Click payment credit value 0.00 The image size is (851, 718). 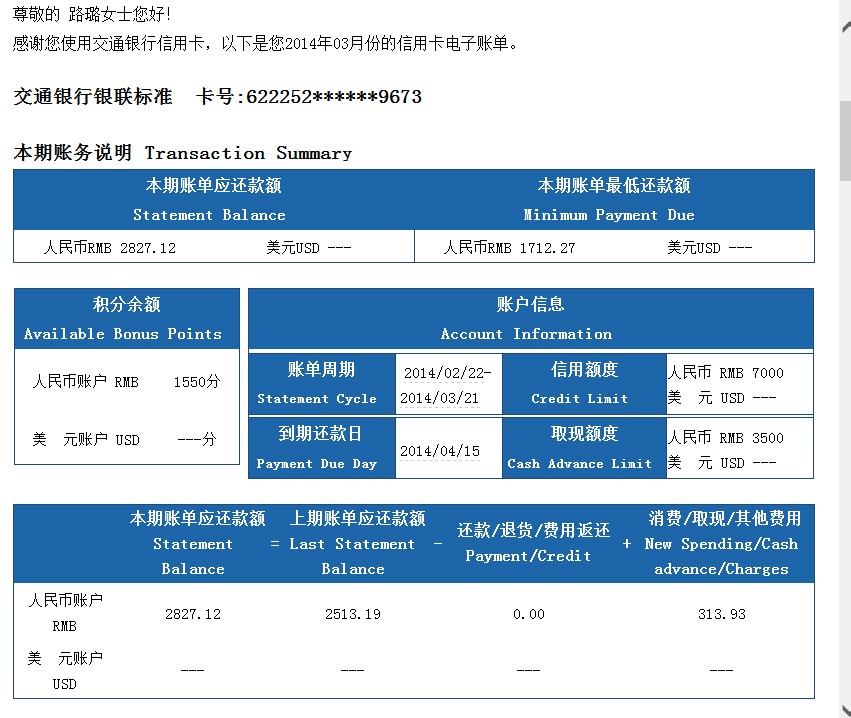pyautogui.click(x=529, y=614)
